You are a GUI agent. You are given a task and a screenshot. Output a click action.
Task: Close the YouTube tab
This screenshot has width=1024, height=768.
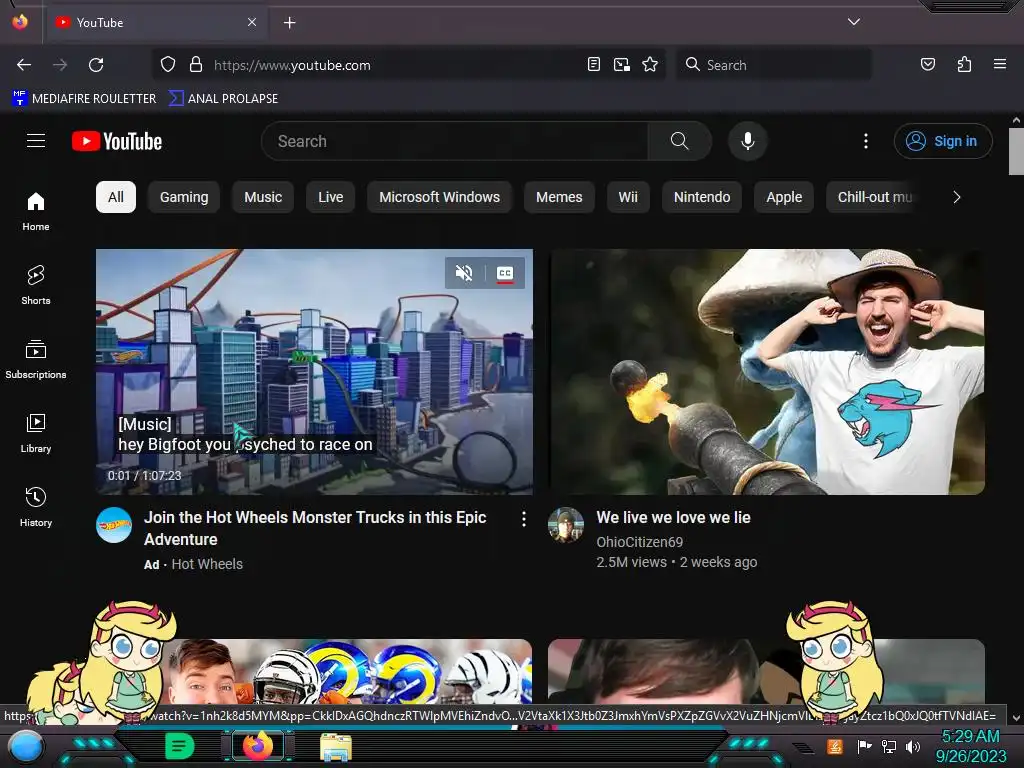click(x=252, y=22)
